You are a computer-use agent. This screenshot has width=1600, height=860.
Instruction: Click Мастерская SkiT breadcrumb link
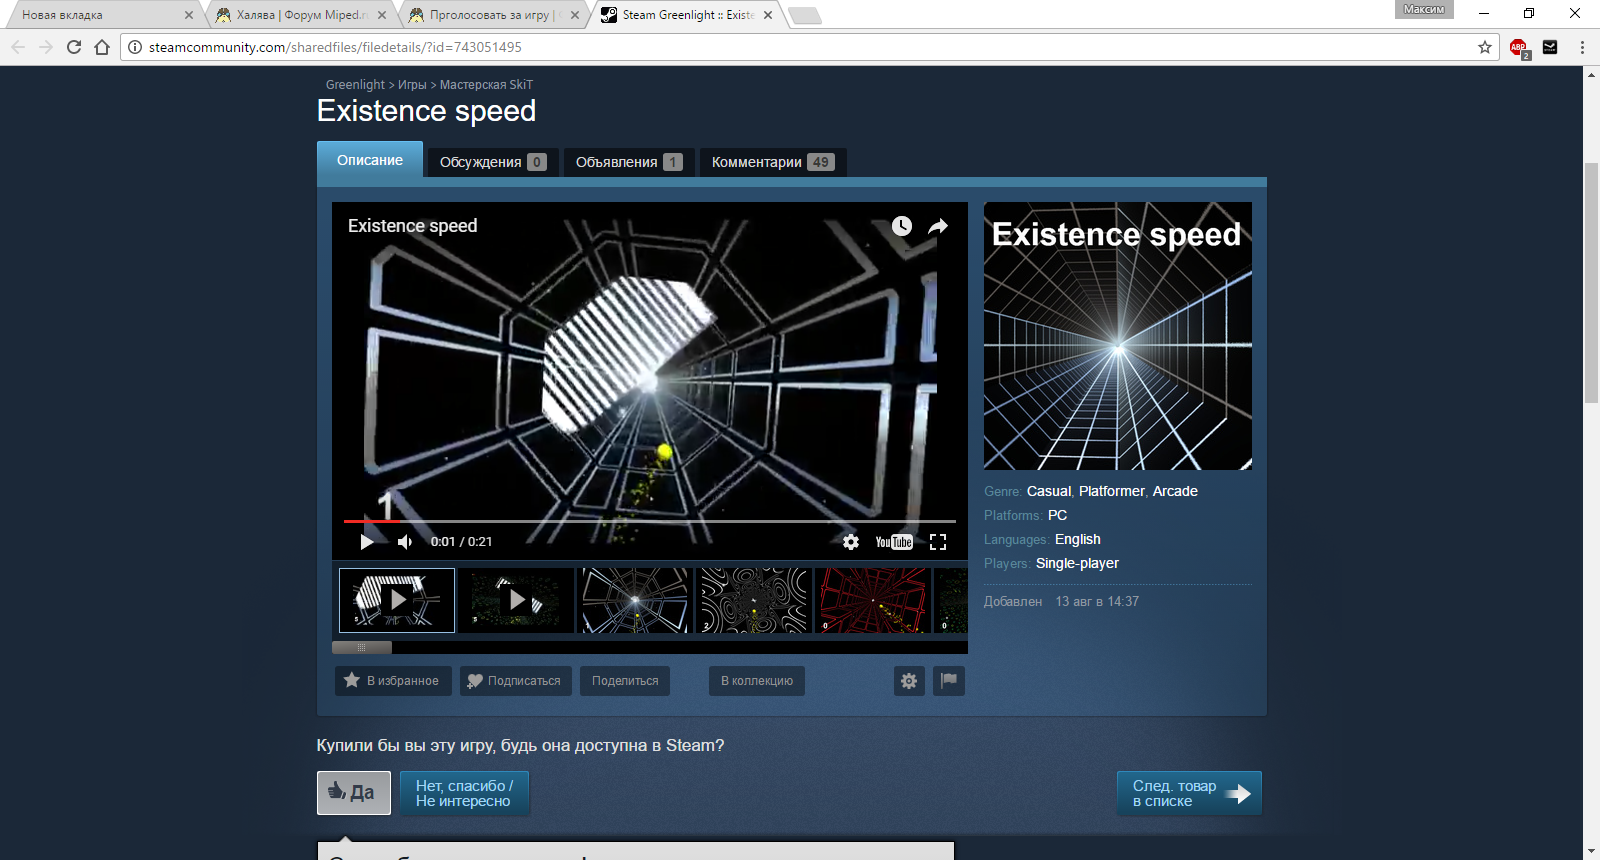point(486,85)
